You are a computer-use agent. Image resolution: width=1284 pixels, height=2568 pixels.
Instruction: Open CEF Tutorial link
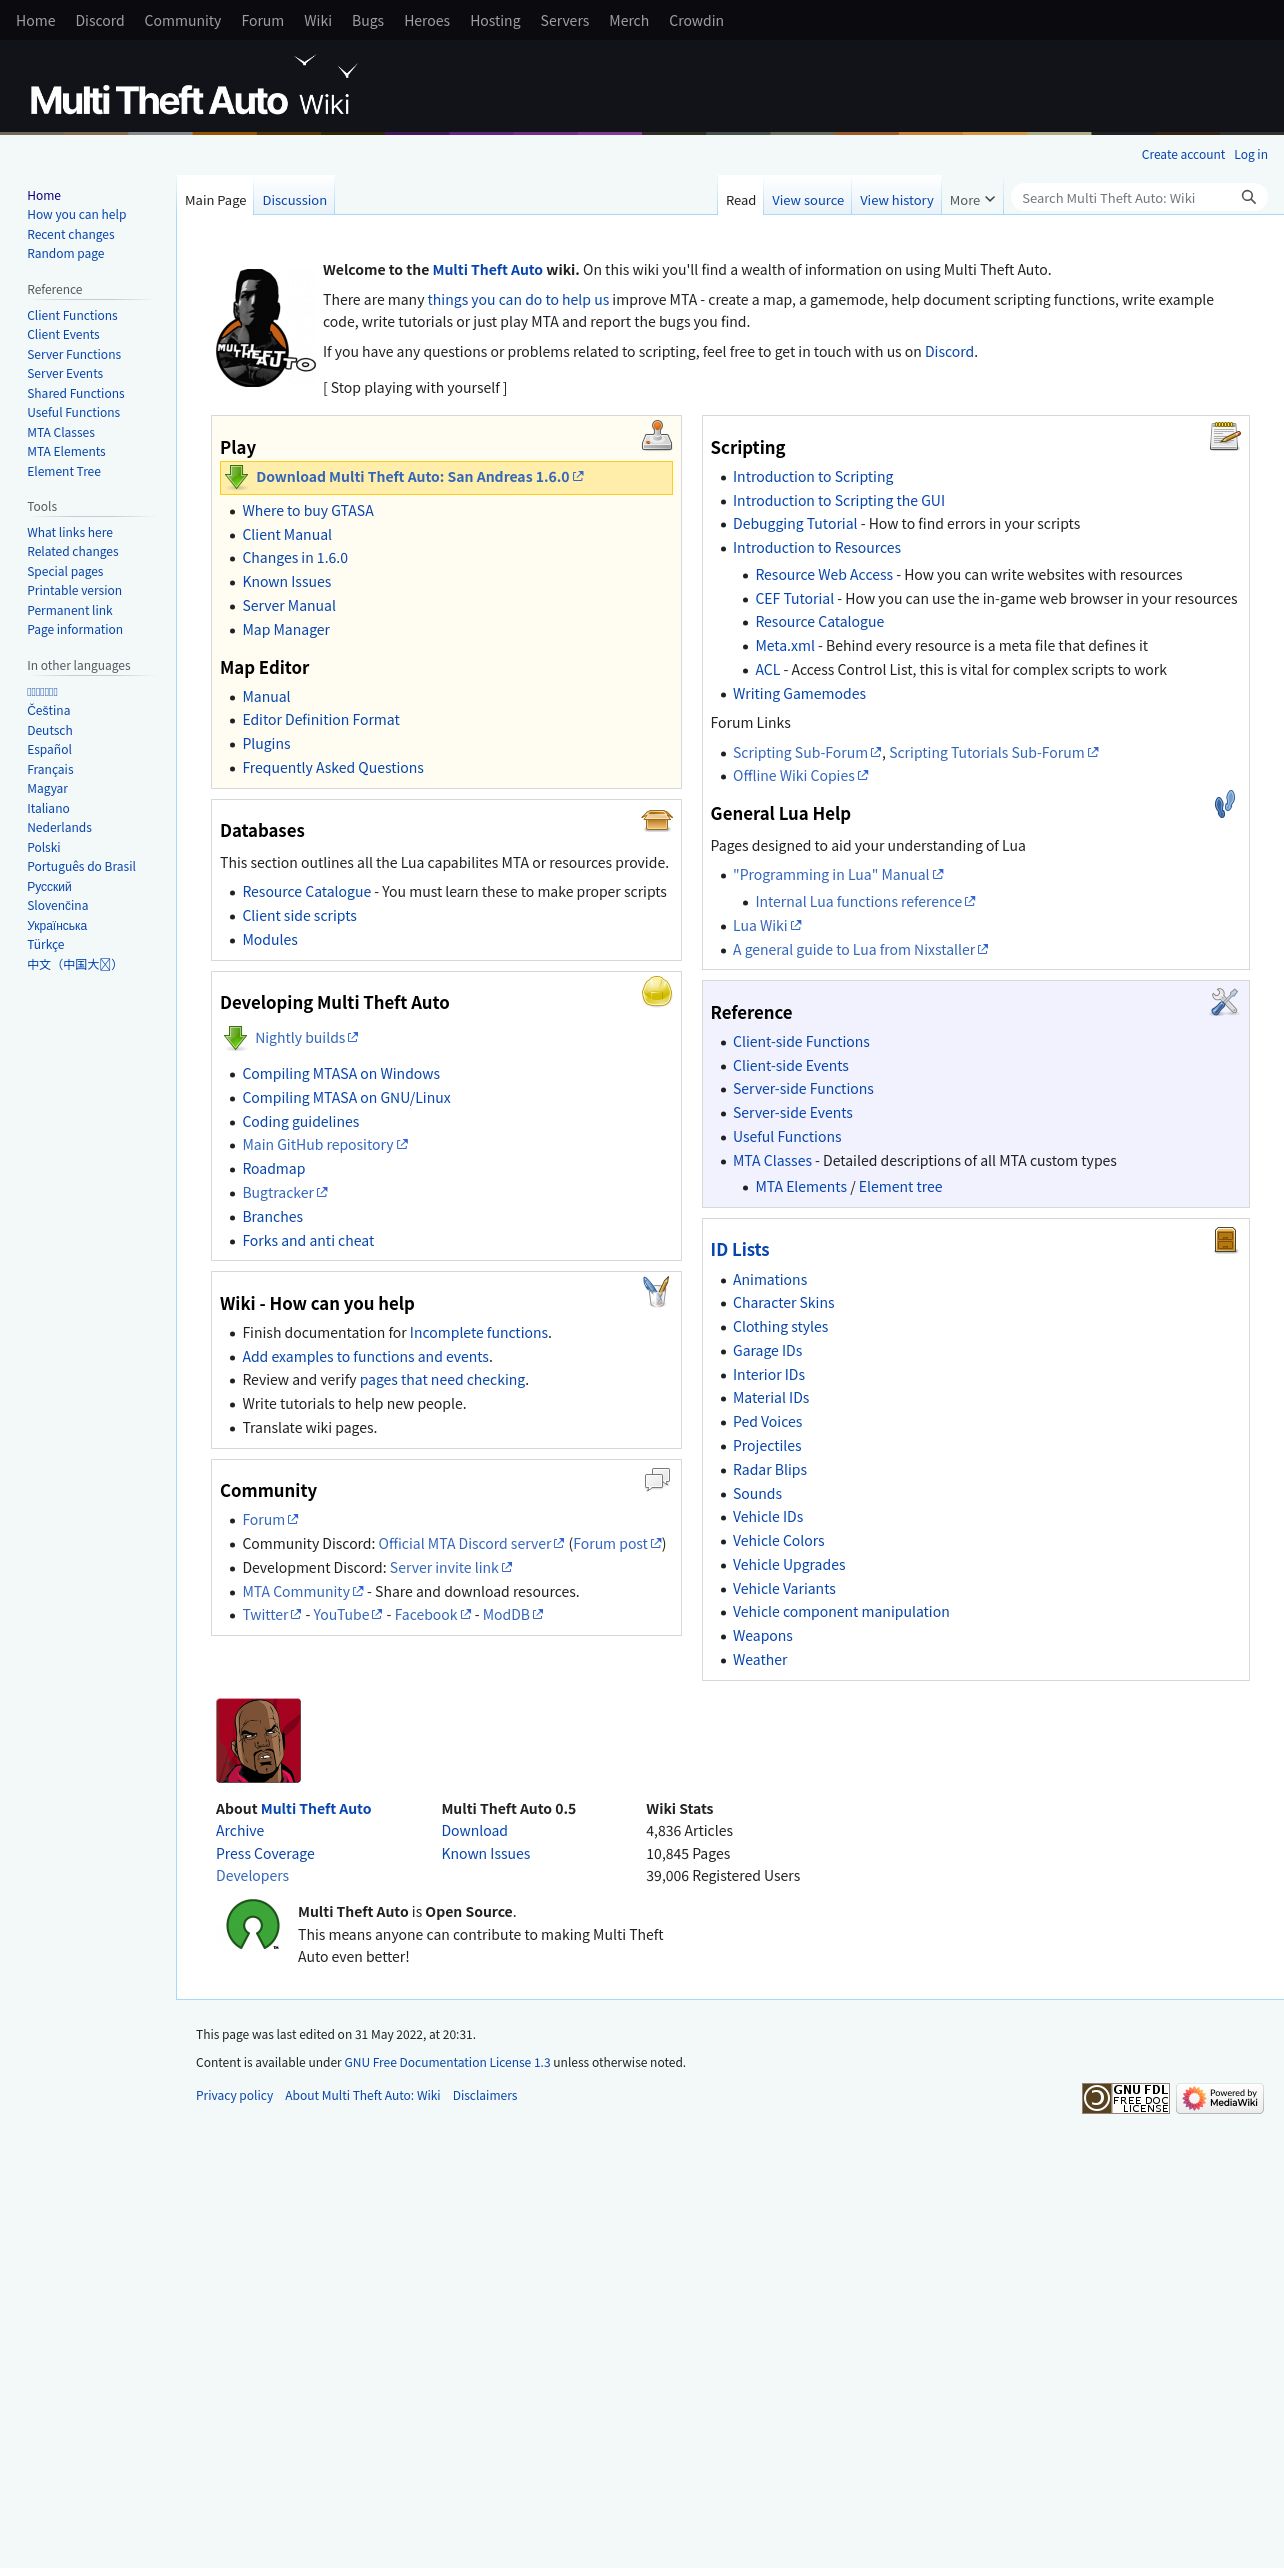[x=794, y=598]
